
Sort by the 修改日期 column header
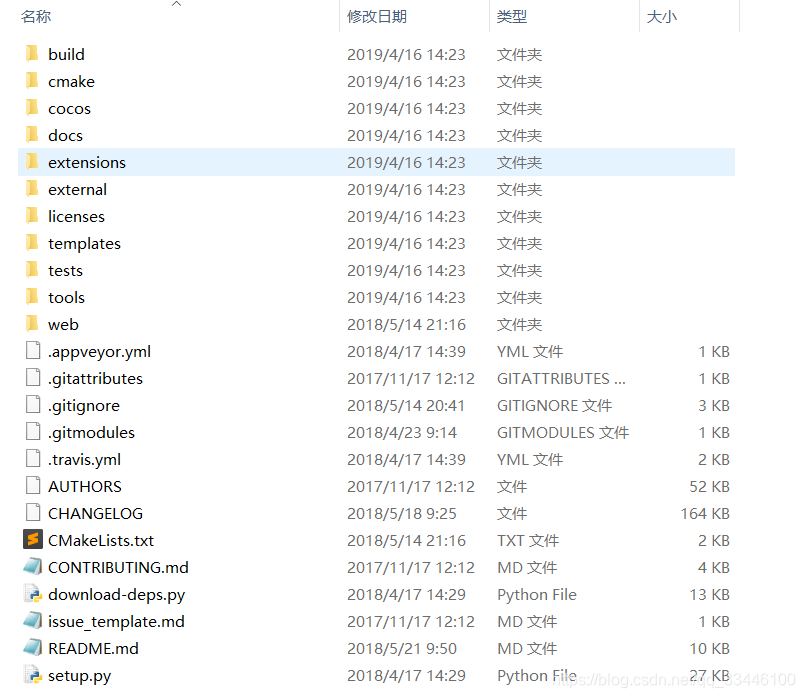point(377,16)
